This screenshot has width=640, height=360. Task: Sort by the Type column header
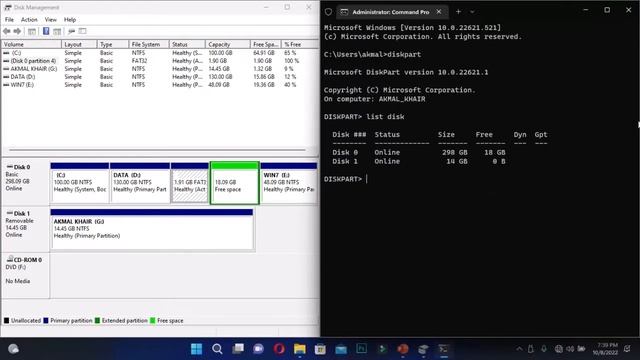pos(113,44)
